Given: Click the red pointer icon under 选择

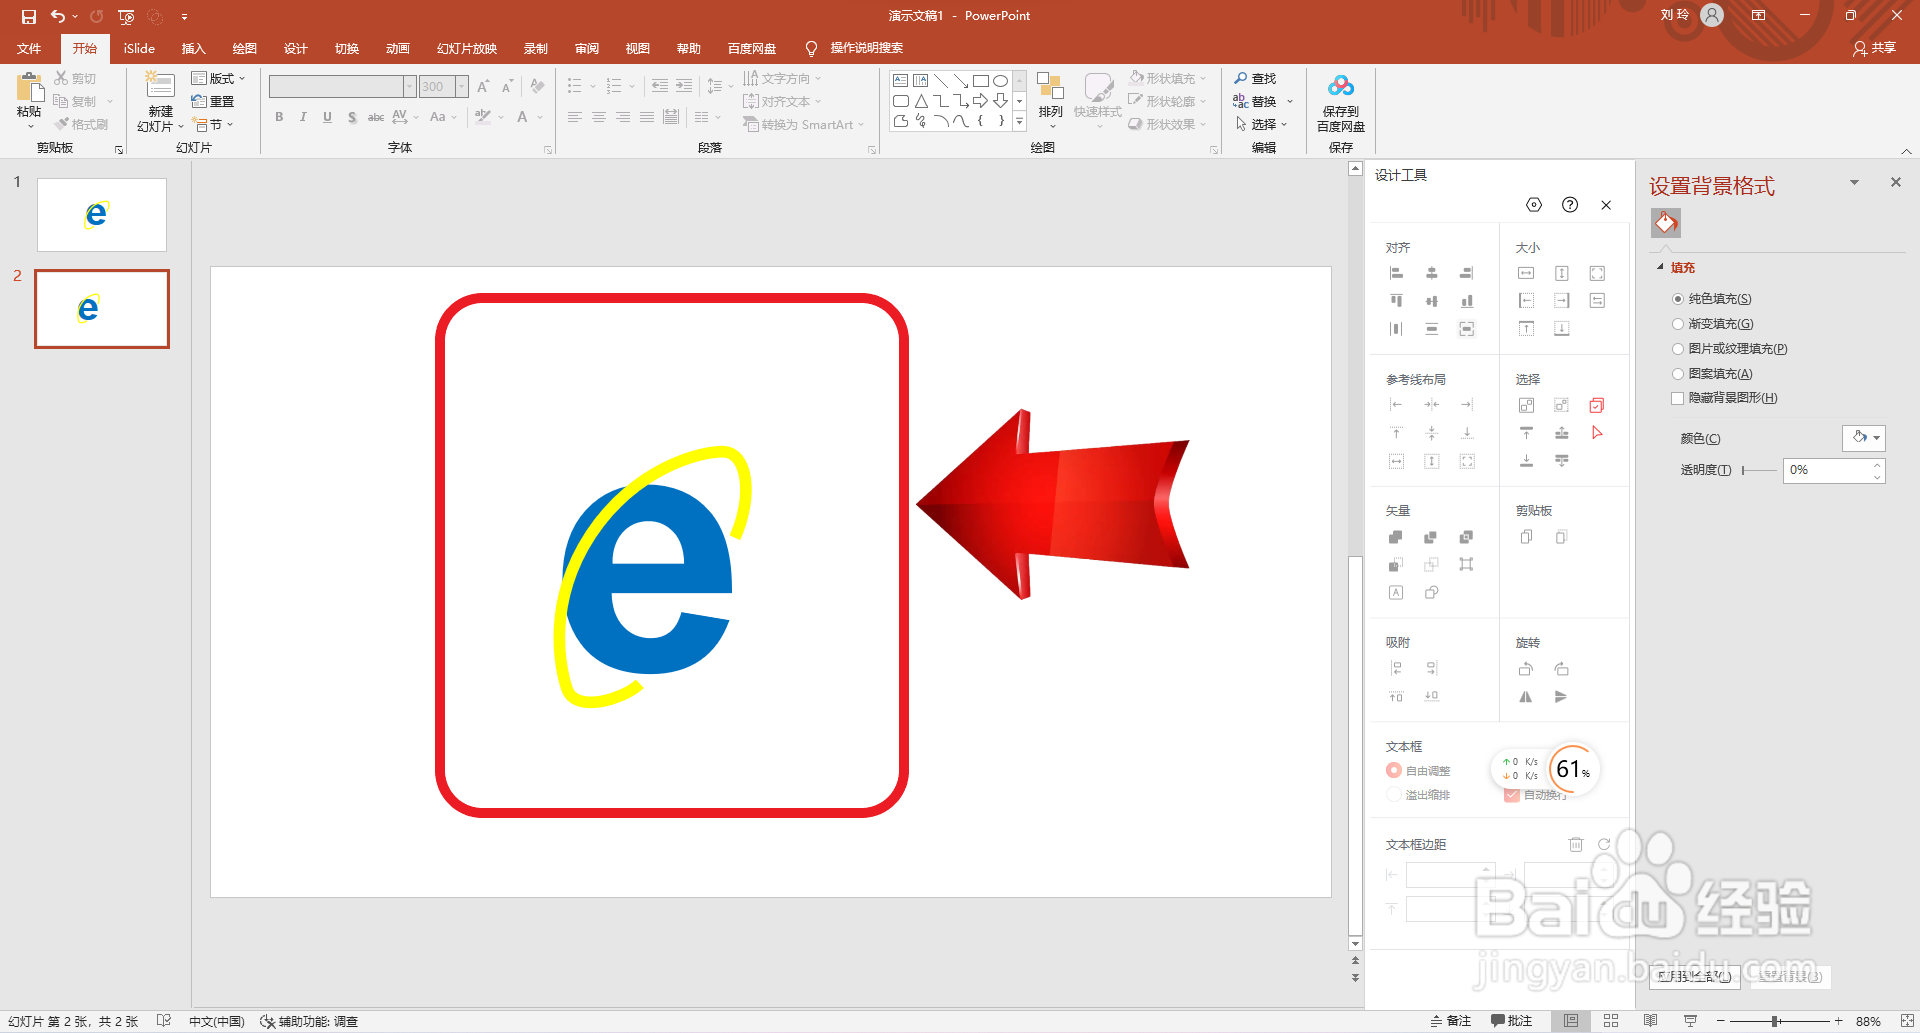Looking at the screenshot, I should pyautogui.click(x=1597, y=433).
